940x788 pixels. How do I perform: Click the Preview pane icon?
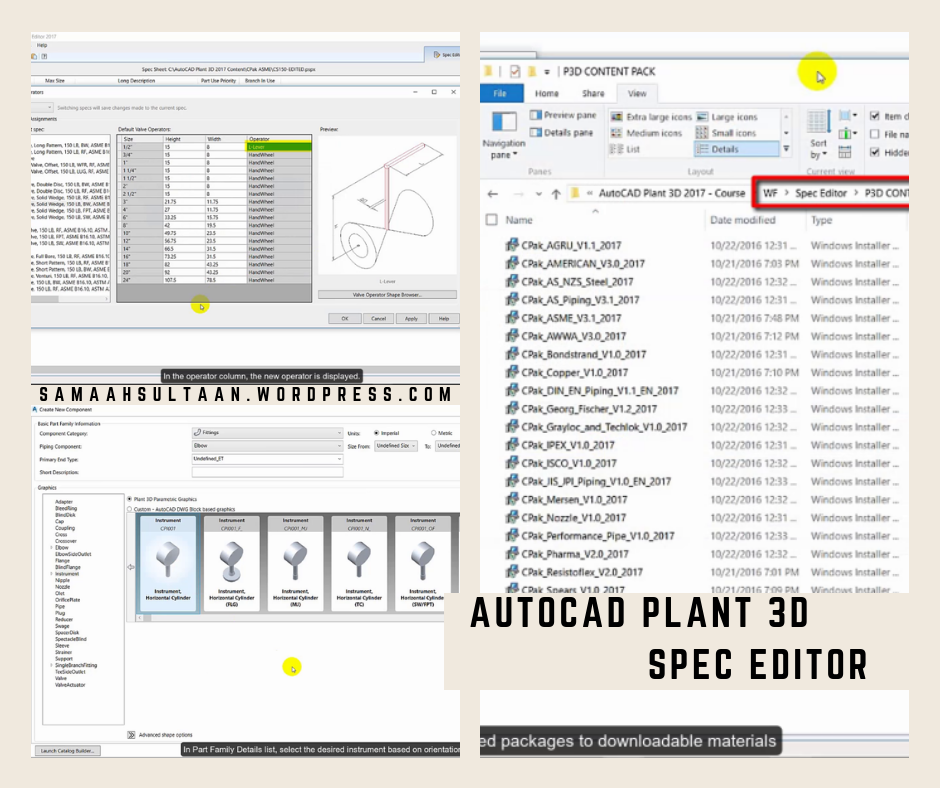pyautogui.click(x=535, y=115)
